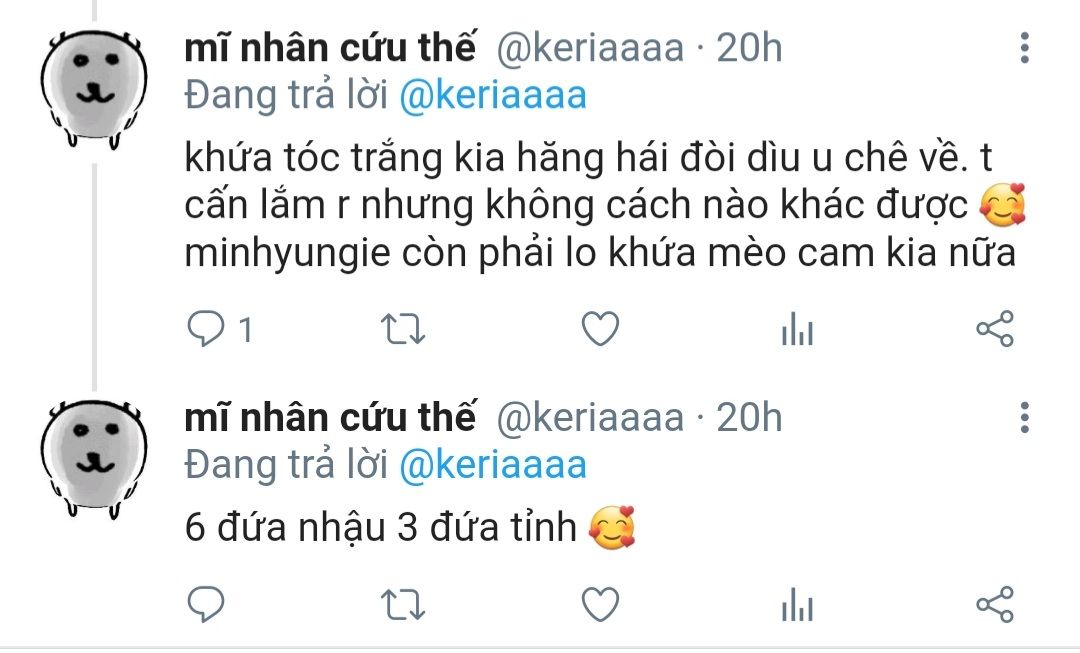The height and width of the screenshot is (653, 1080).
Task: View analytics of the second tweet
Action: [x=798, y=605]
